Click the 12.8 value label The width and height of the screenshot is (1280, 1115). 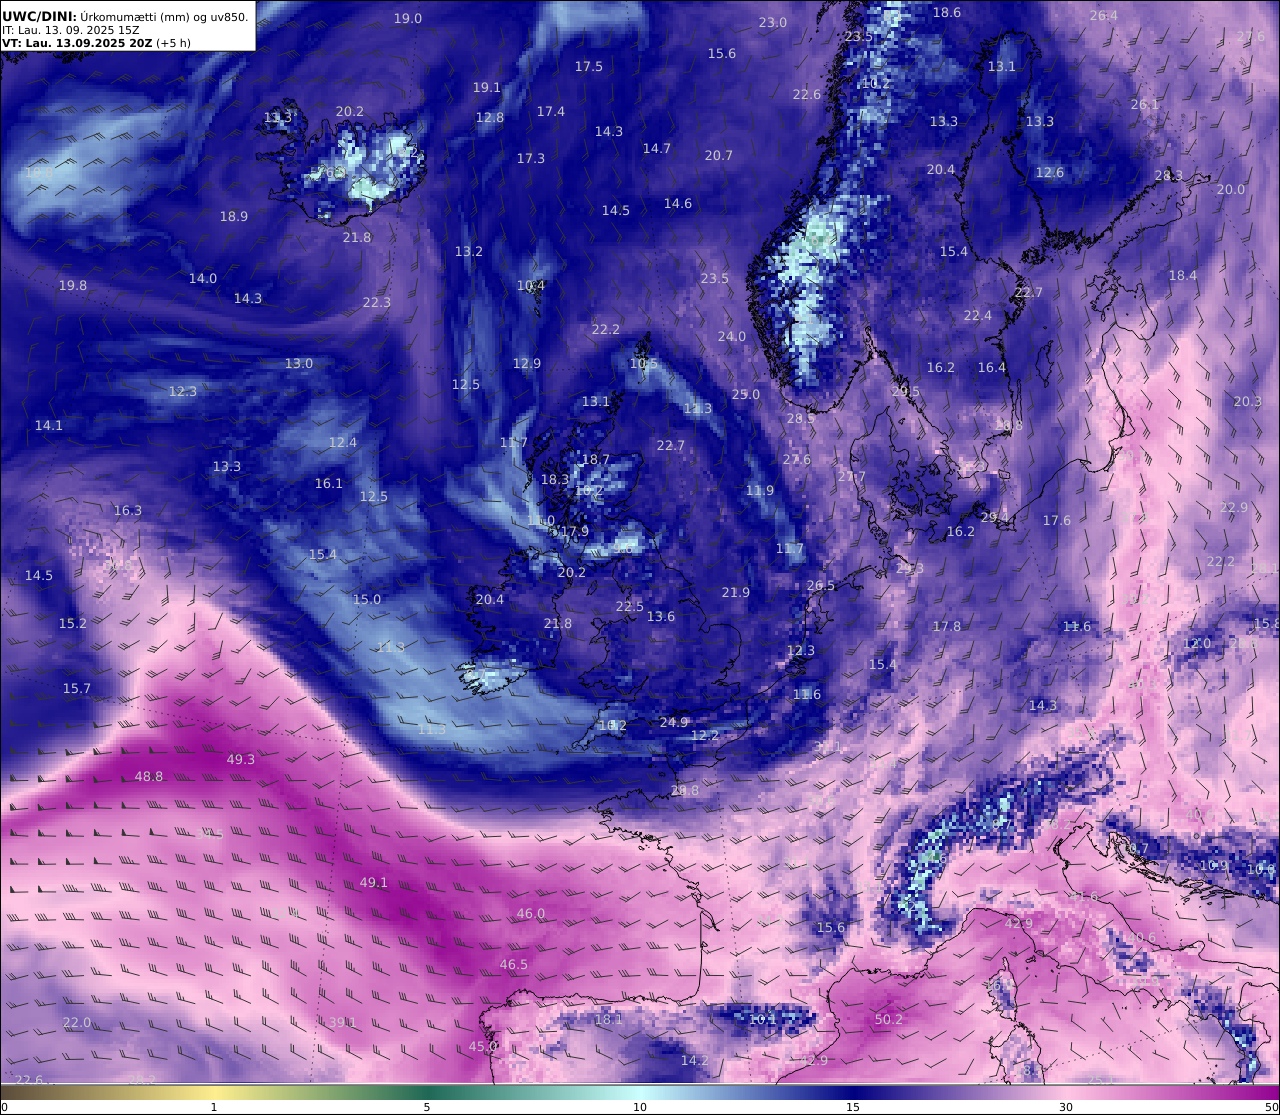[489, 118]
